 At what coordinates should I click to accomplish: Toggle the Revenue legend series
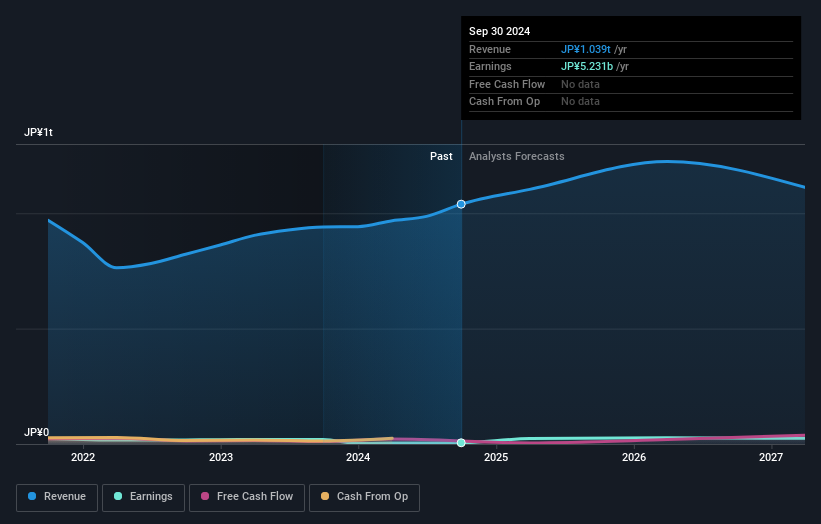57,497
